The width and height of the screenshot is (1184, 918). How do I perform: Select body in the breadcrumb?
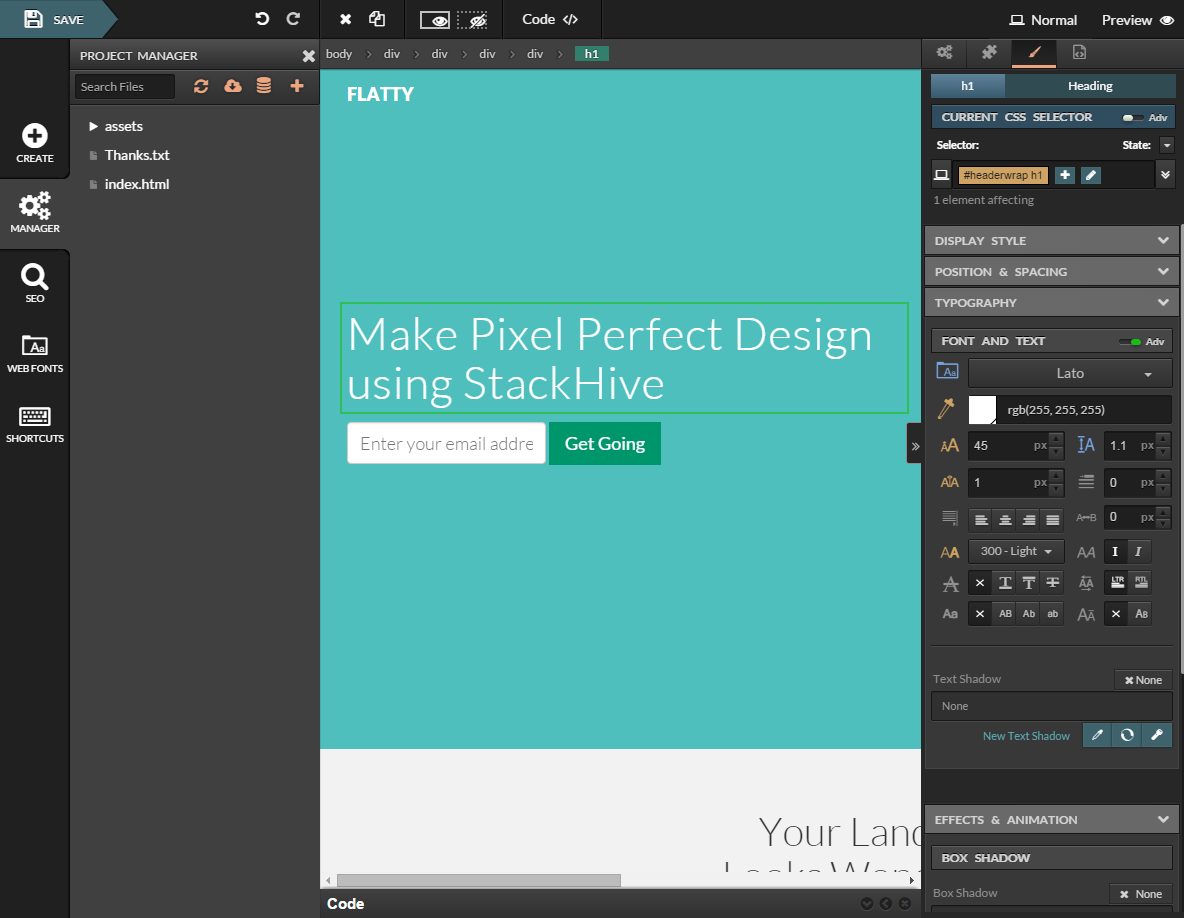(x=339, y=54)
